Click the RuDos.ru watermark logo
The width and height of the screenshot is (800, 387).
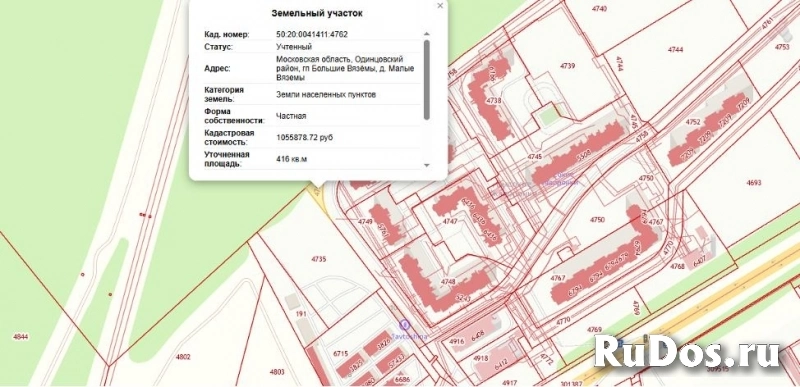click(x=687, y=351)
